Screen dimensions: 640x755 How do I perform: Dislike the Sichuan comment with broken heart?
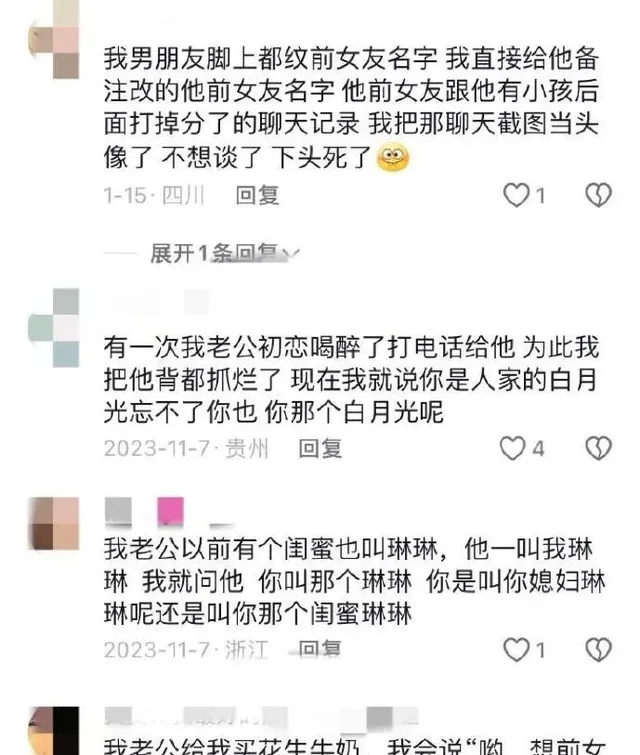tap(598, 195)
